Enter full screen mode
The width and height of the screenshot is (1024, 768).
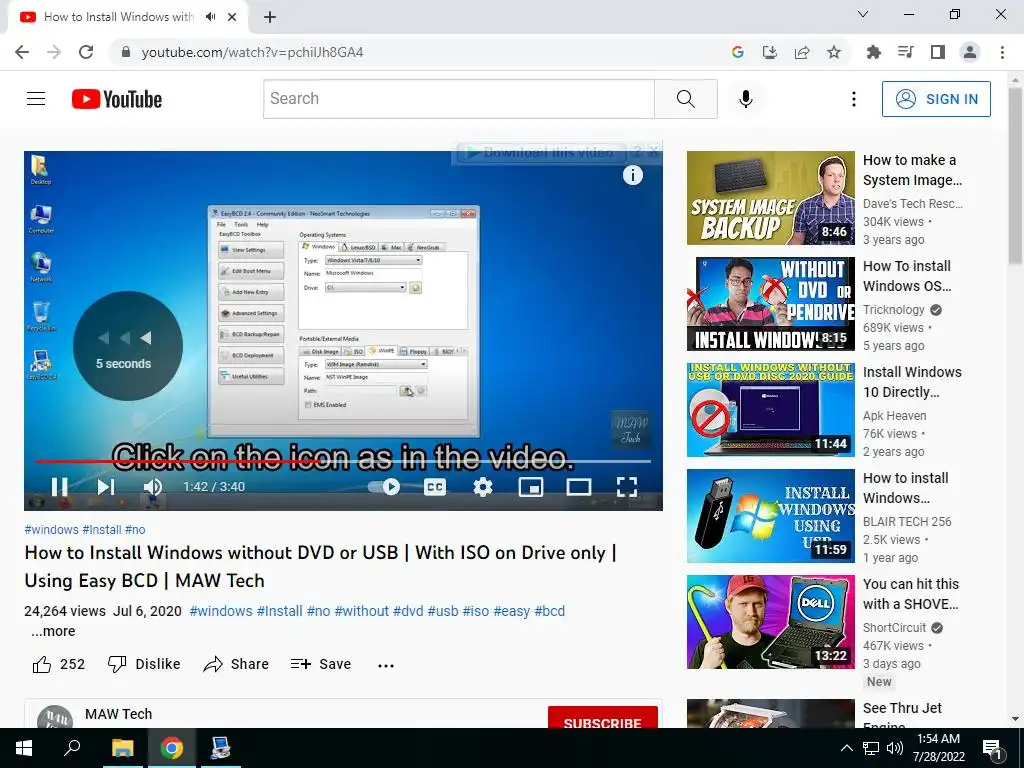tap(627, 487)
